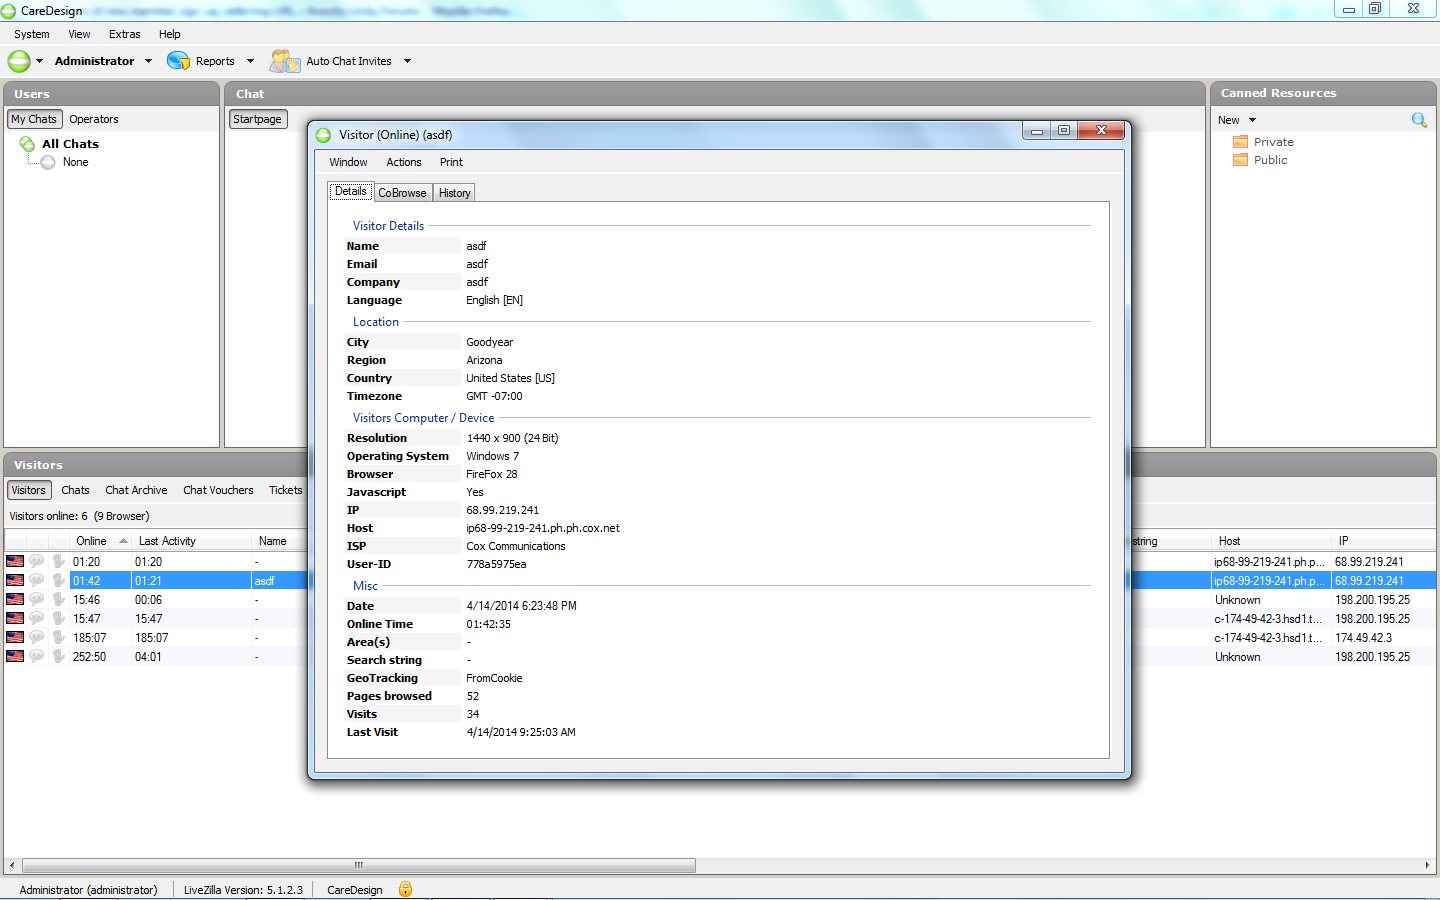Click the padlock icon in status bar
This screenshot has width=1440, height=900.
point(405,889)
